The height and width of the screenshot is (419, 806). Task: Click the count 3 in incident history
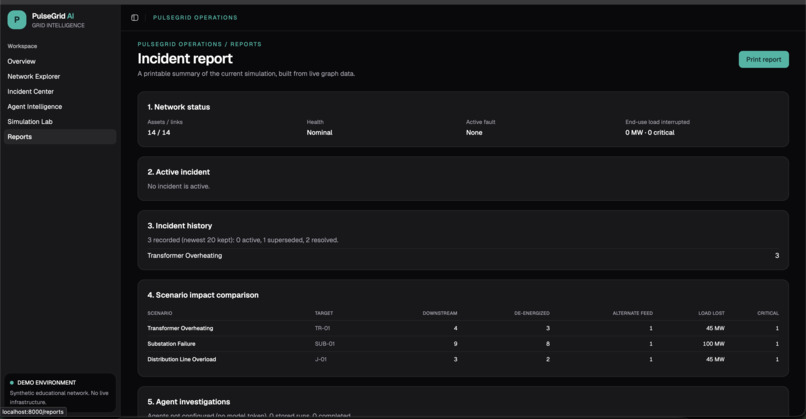(x=777, y=256)
